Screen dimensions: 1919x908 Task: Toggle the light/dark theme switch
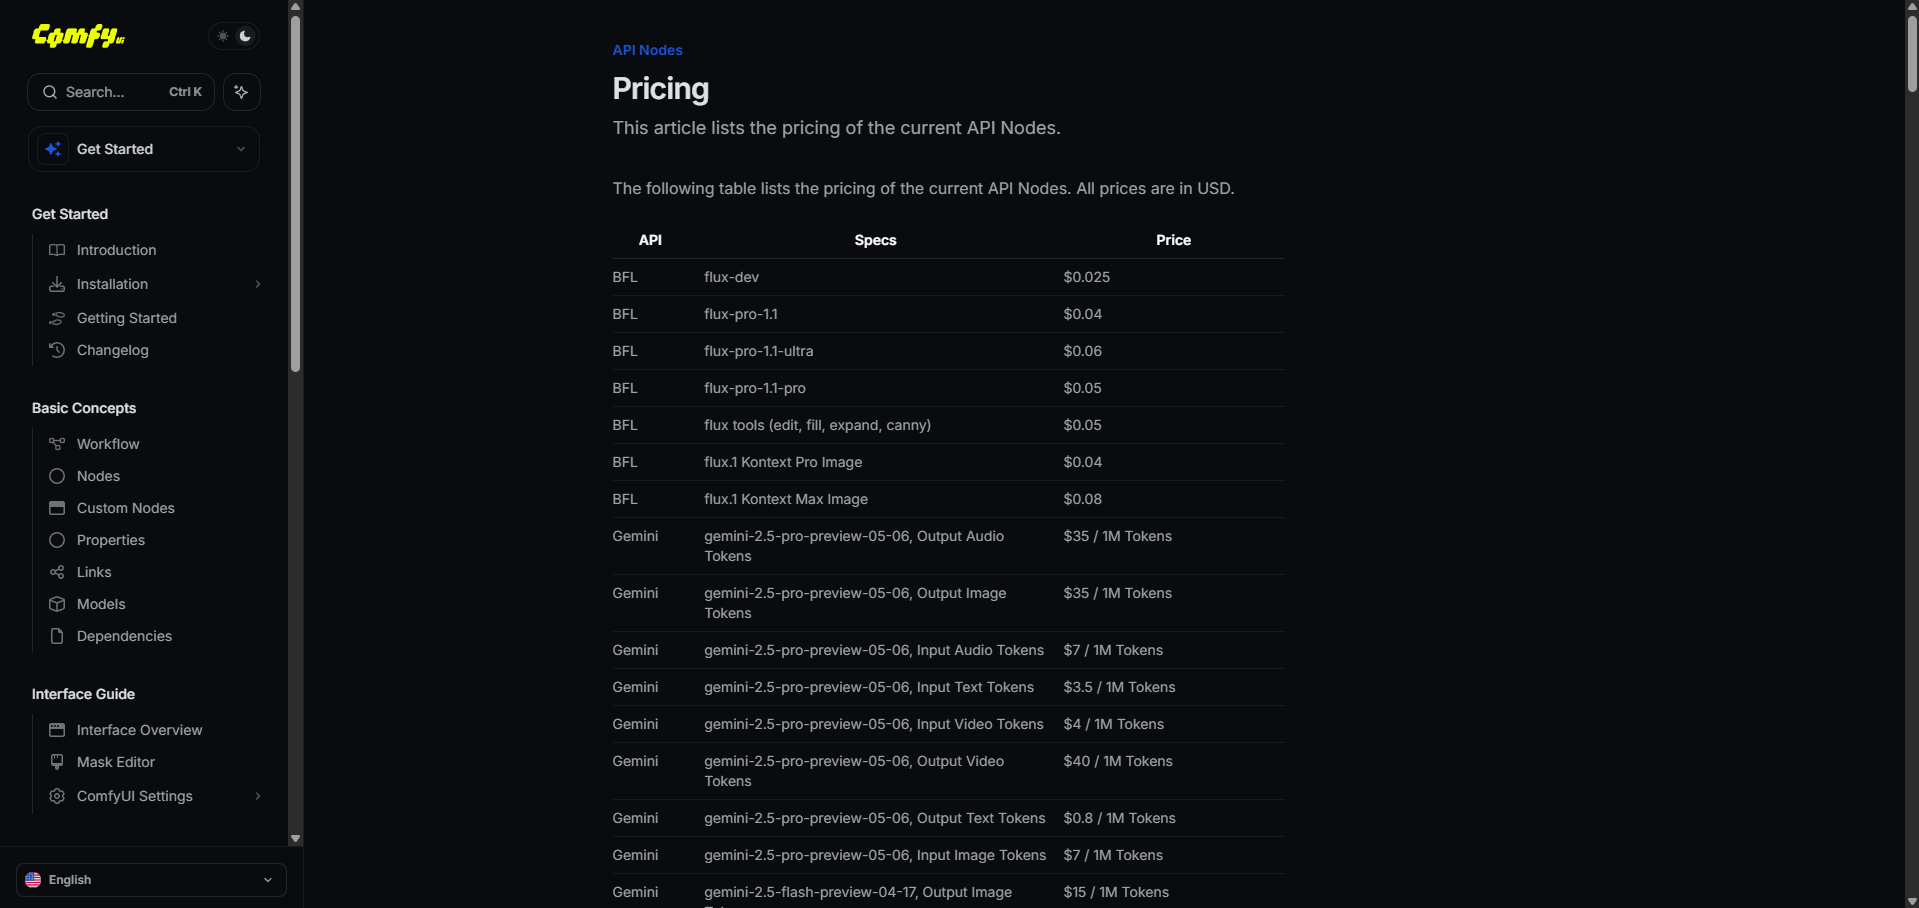[234, 36]
